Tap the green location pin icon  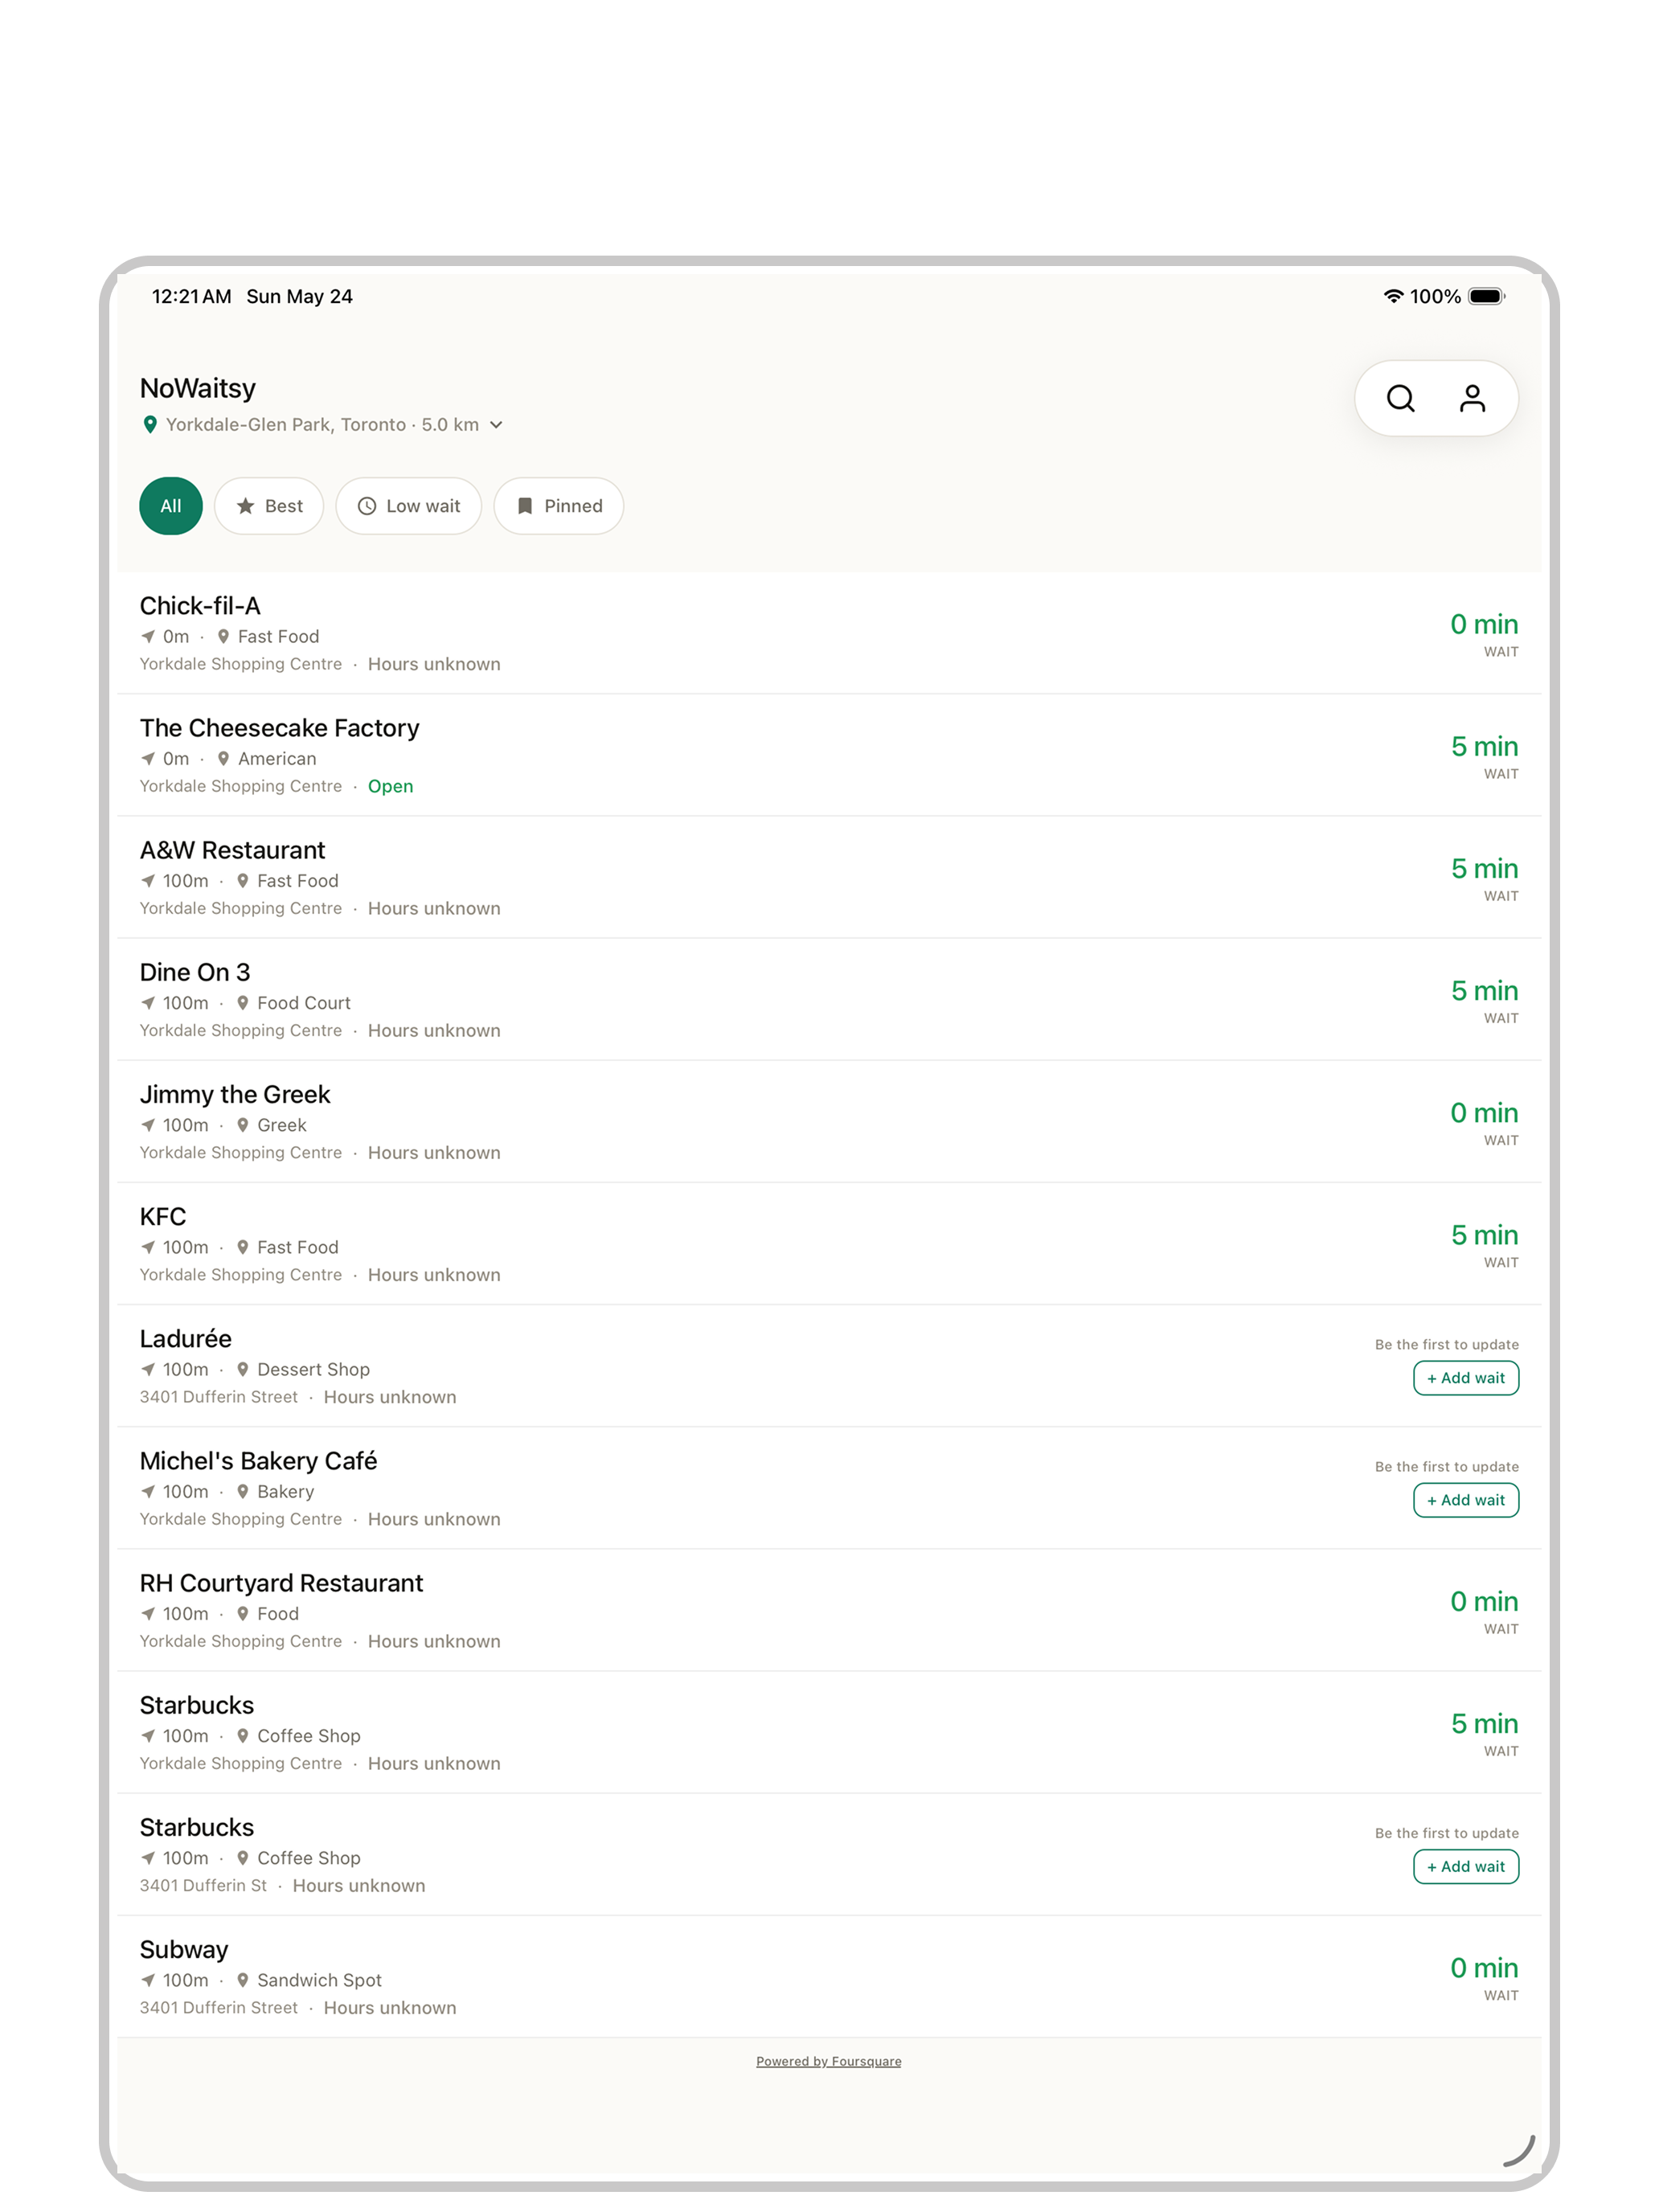click(x=150, y=424)
